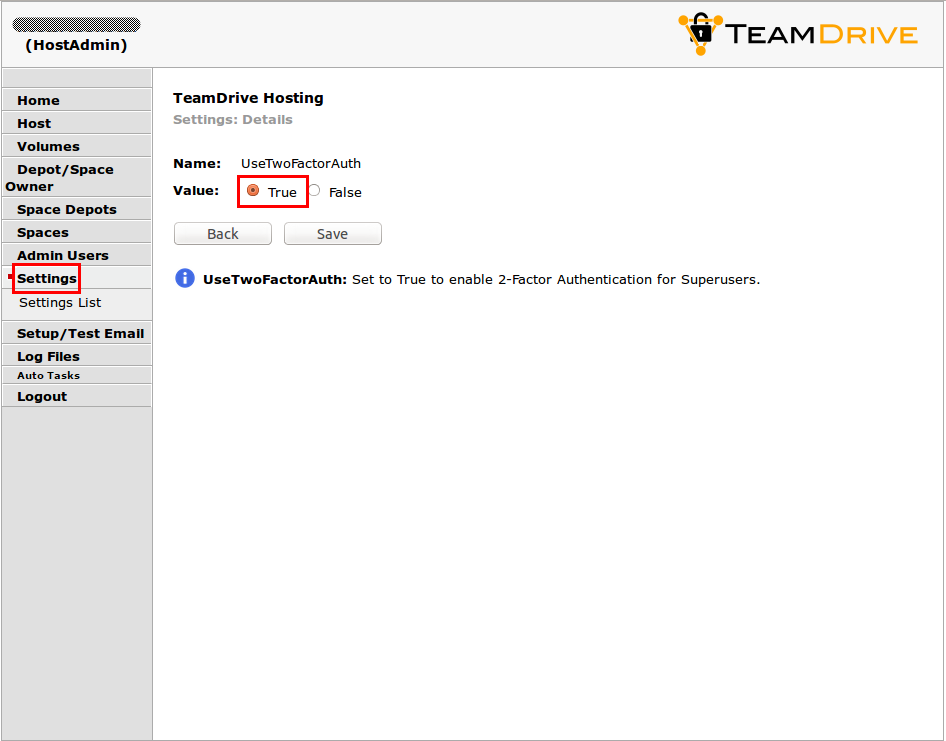The width and height of the screenshot is (946, 741).
Task: Select the False radio button
Action: (x=313, y=190)
